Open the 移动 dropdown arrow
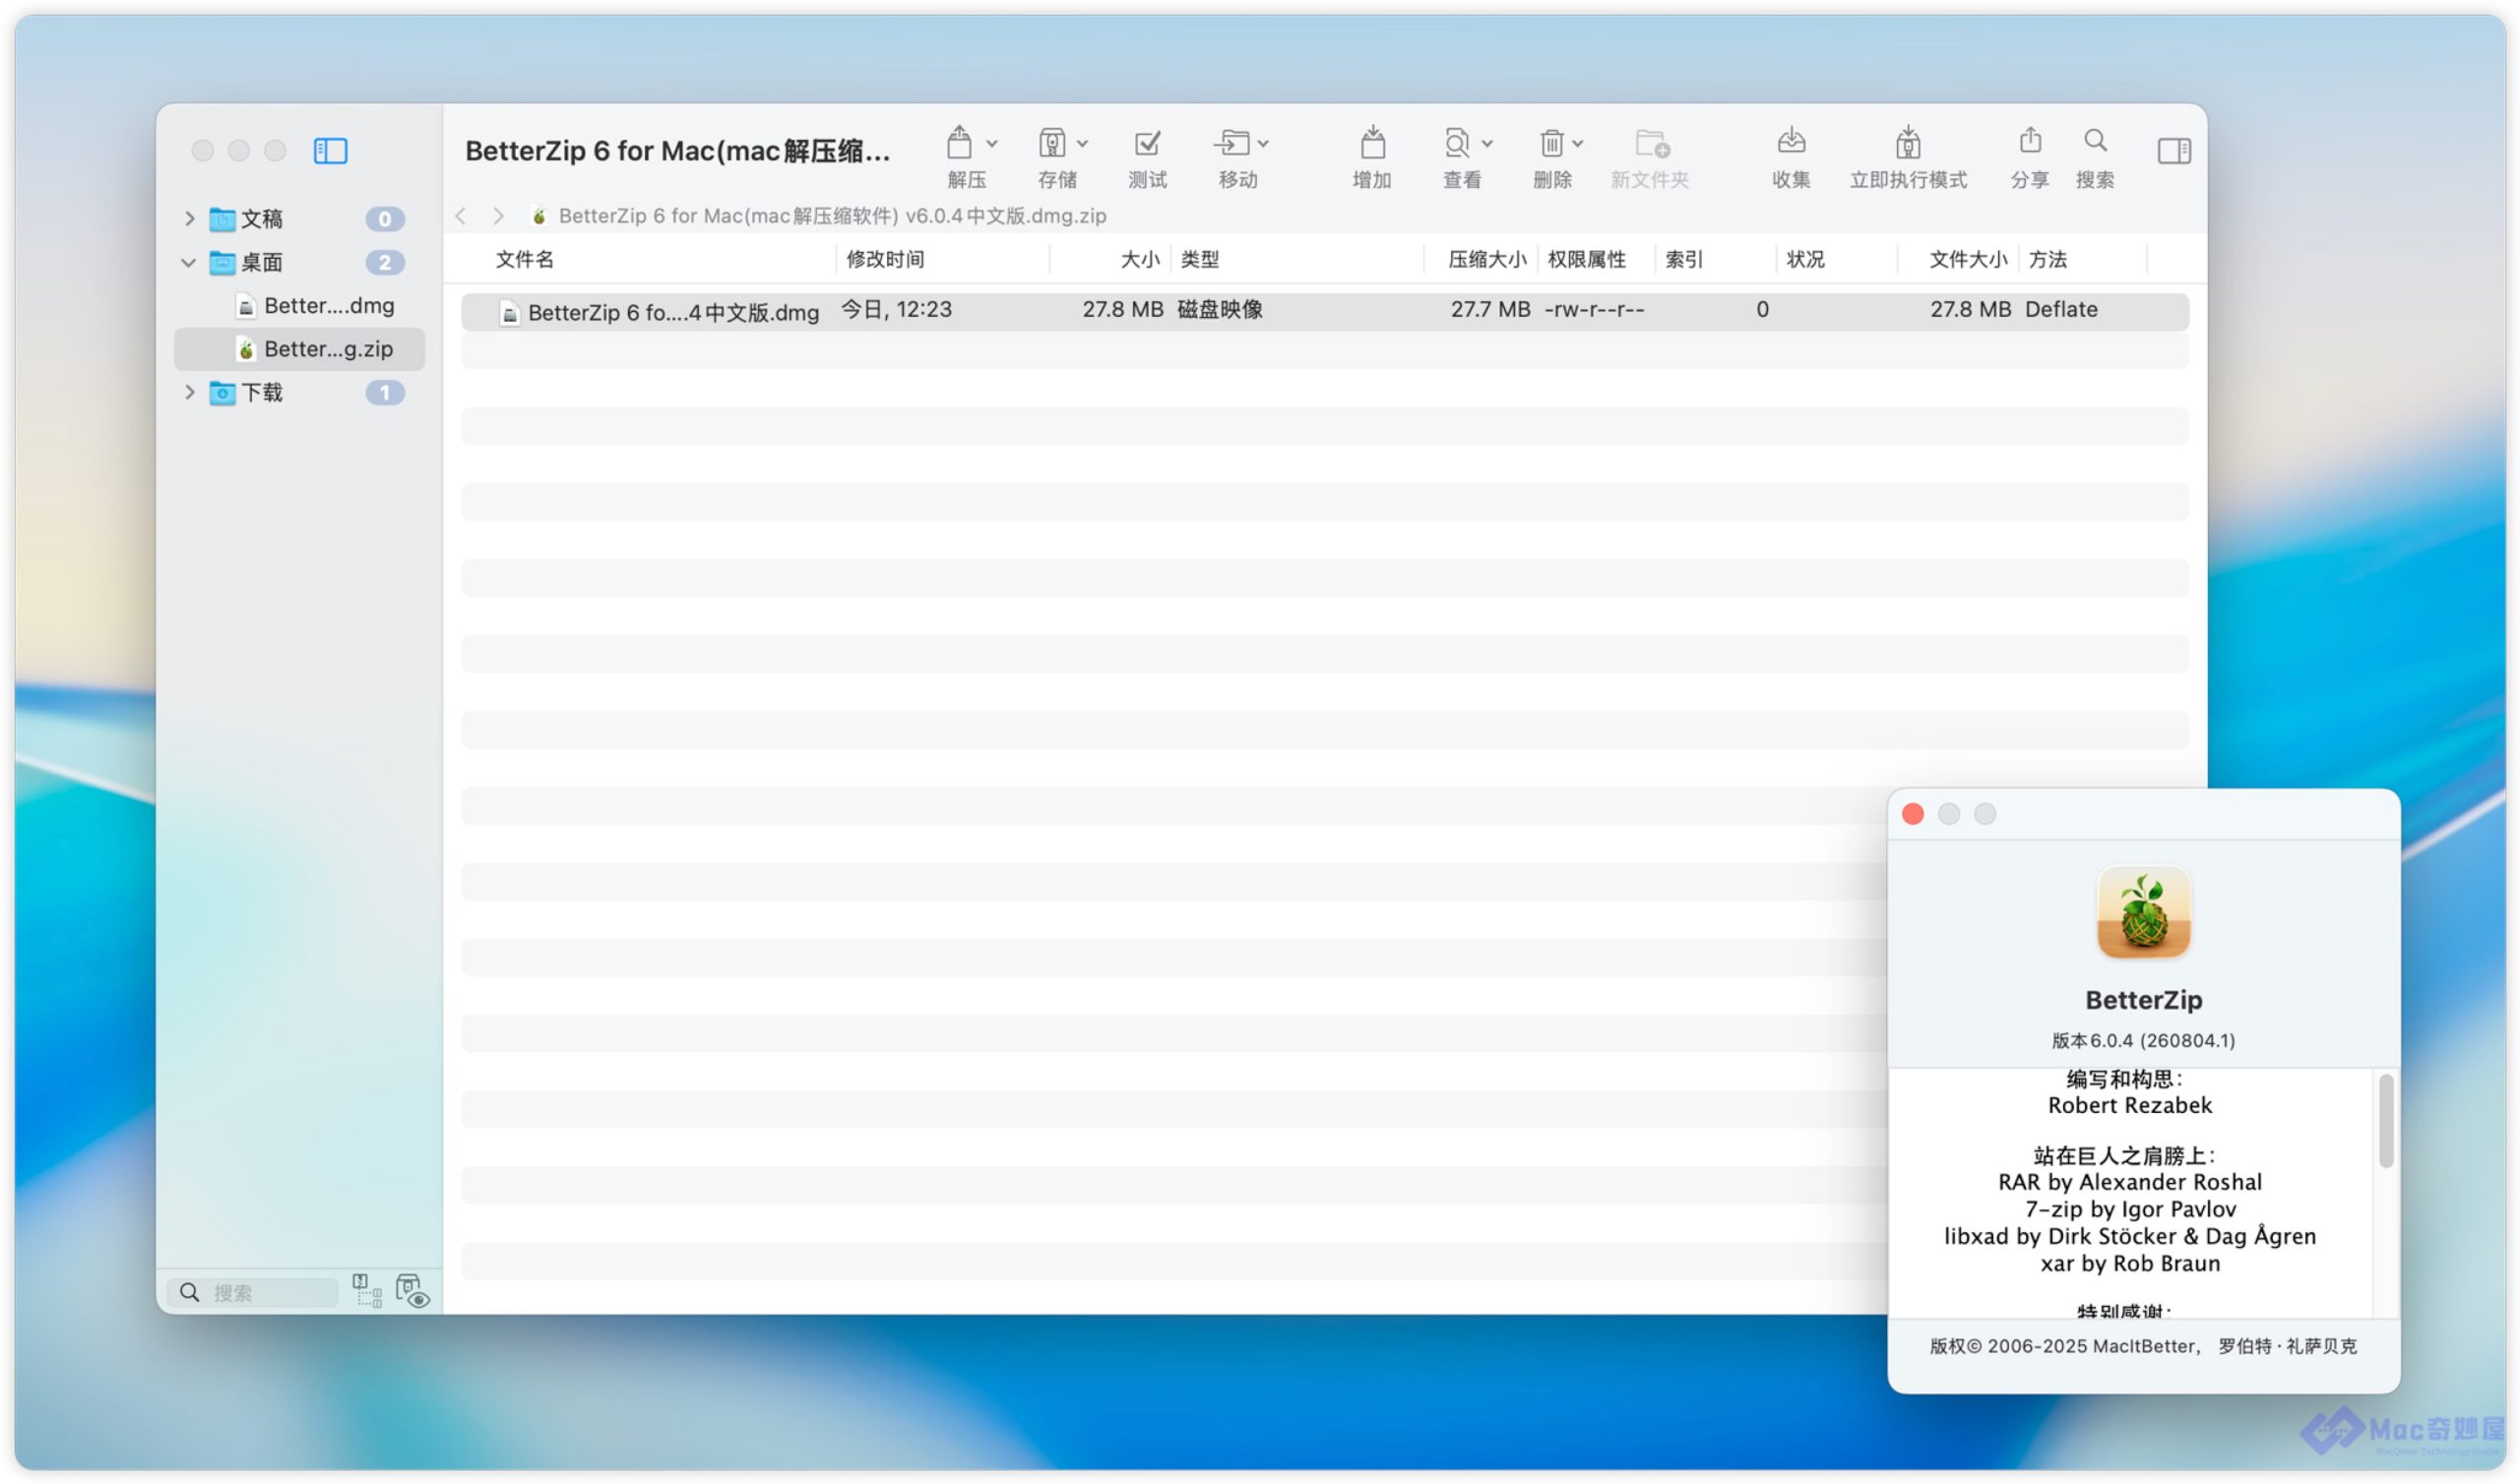 pos(1263,144)
